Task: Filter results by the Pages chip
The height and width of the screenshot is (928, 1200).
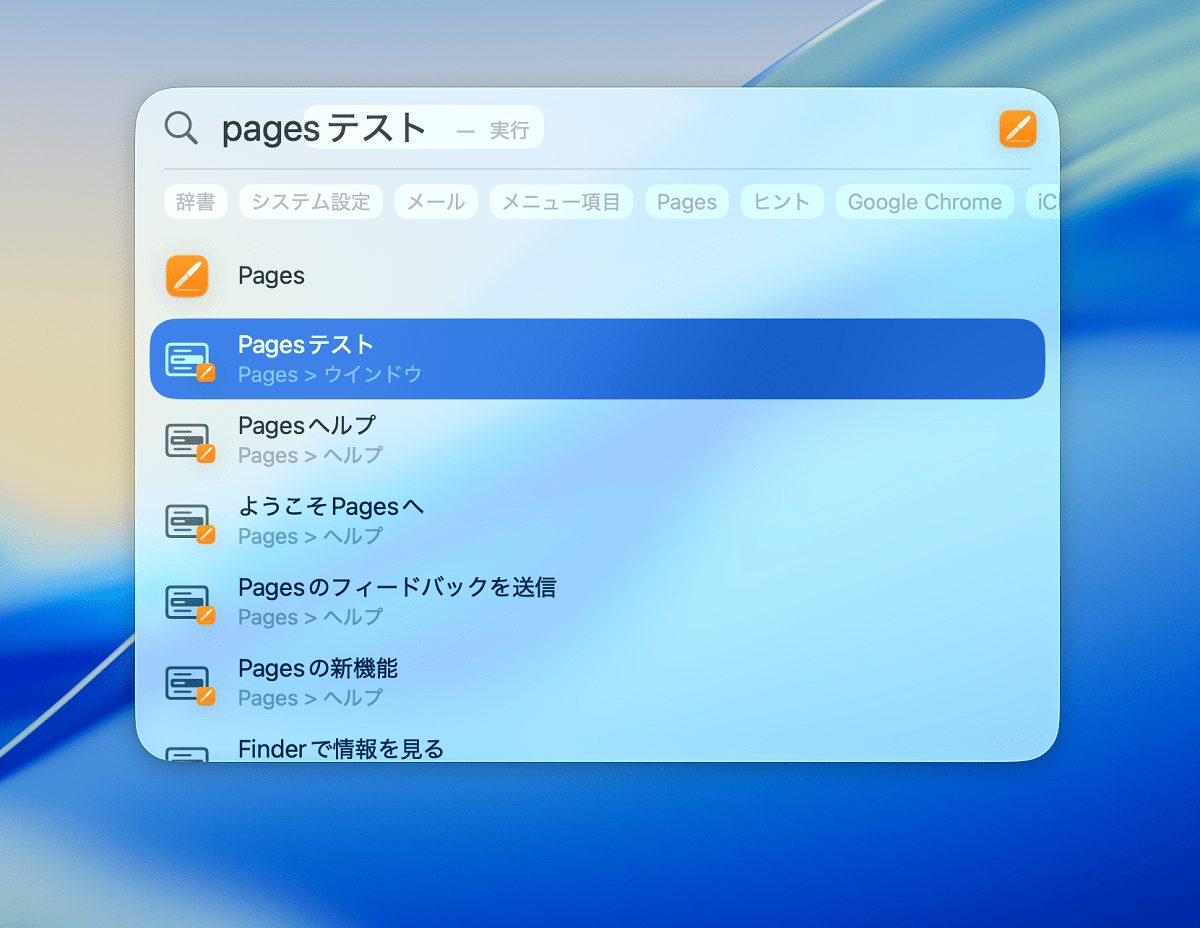Action: click(x=687, y=202)
